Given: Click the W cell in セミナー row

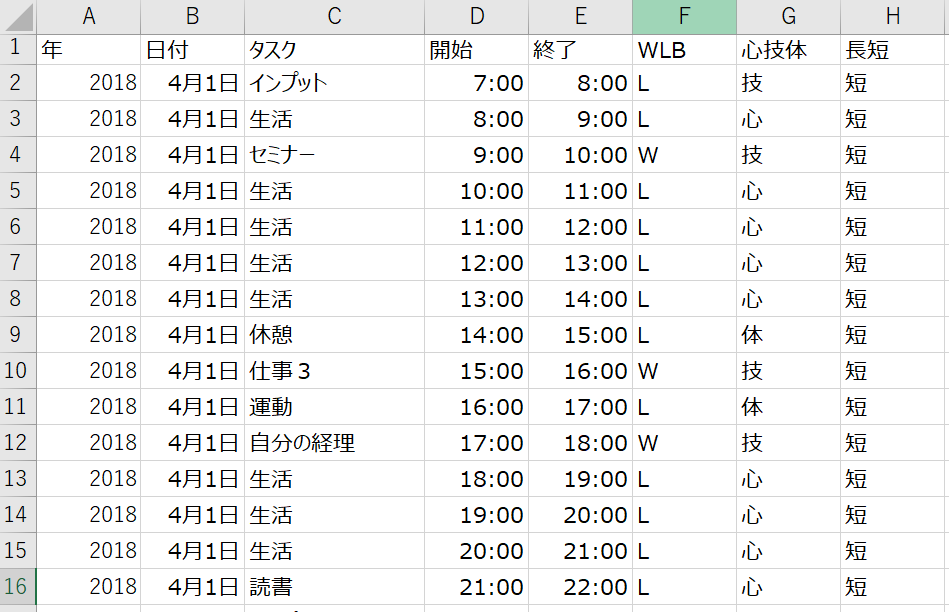Looking at the screenshot, I should 685,154.
